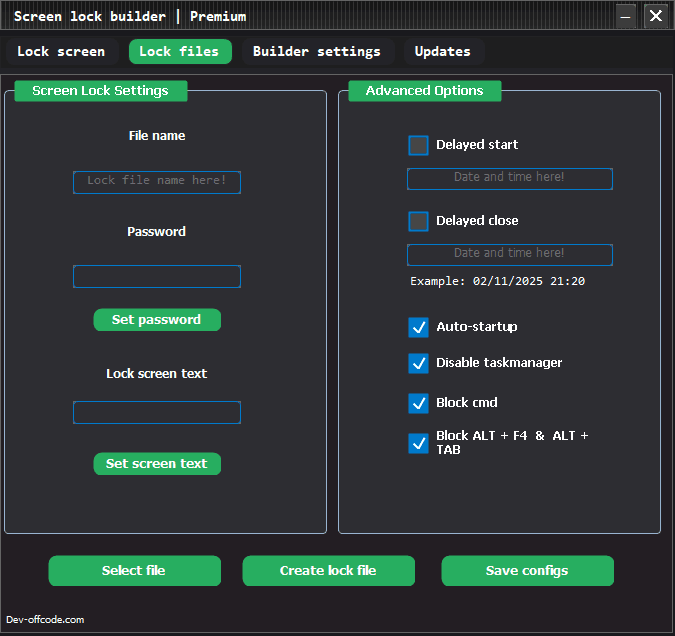Click the Select file button
675x636 pixels.
click(x=135, y=571)
